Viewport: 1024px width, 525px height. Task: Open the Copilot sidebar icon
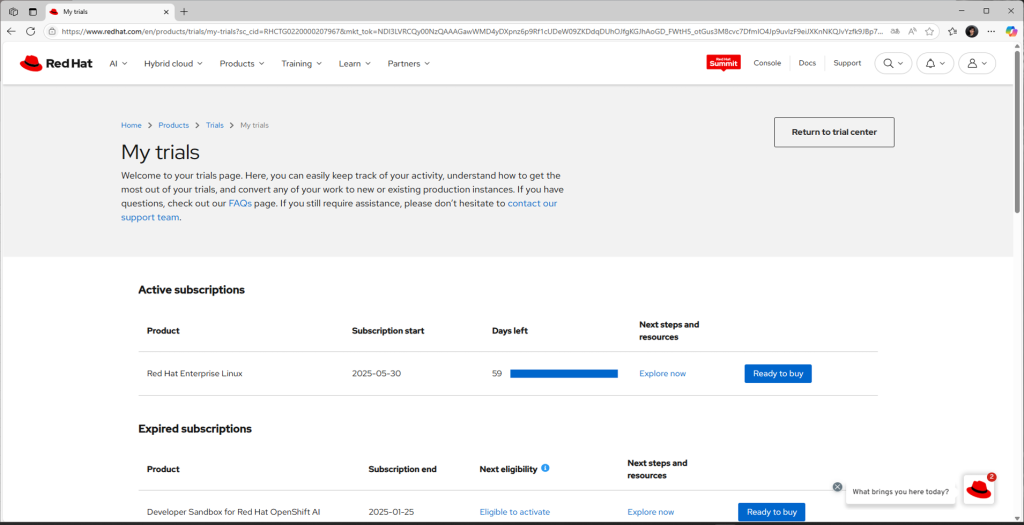click(1010, 31)
